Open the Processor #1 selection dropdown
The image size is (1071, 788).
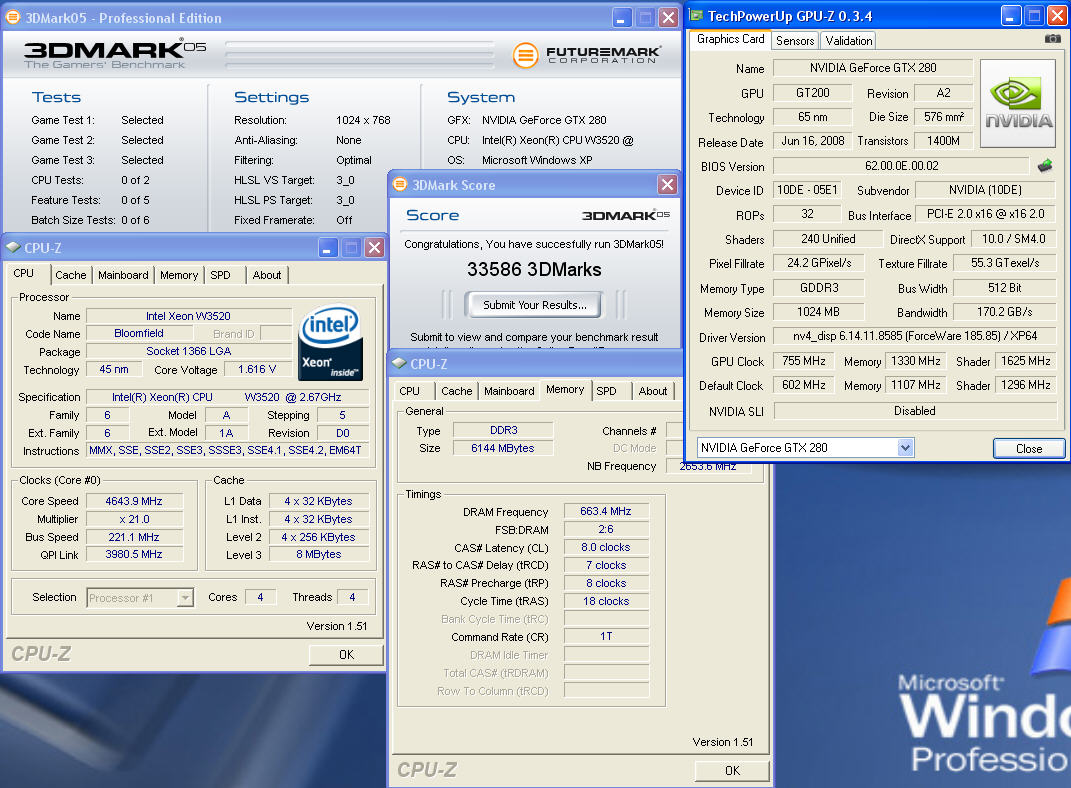click(x=185, y=597)
